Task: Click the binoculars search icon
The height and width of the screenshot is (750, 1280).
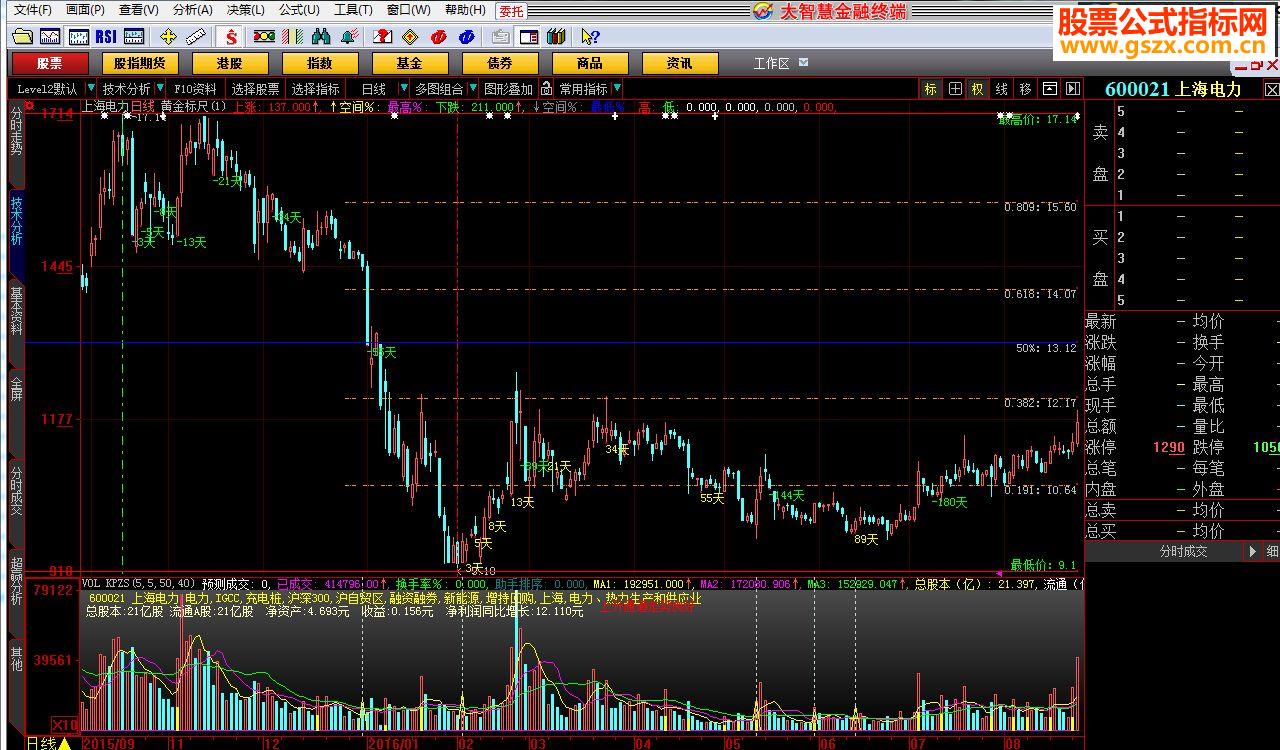Action: 321,37
